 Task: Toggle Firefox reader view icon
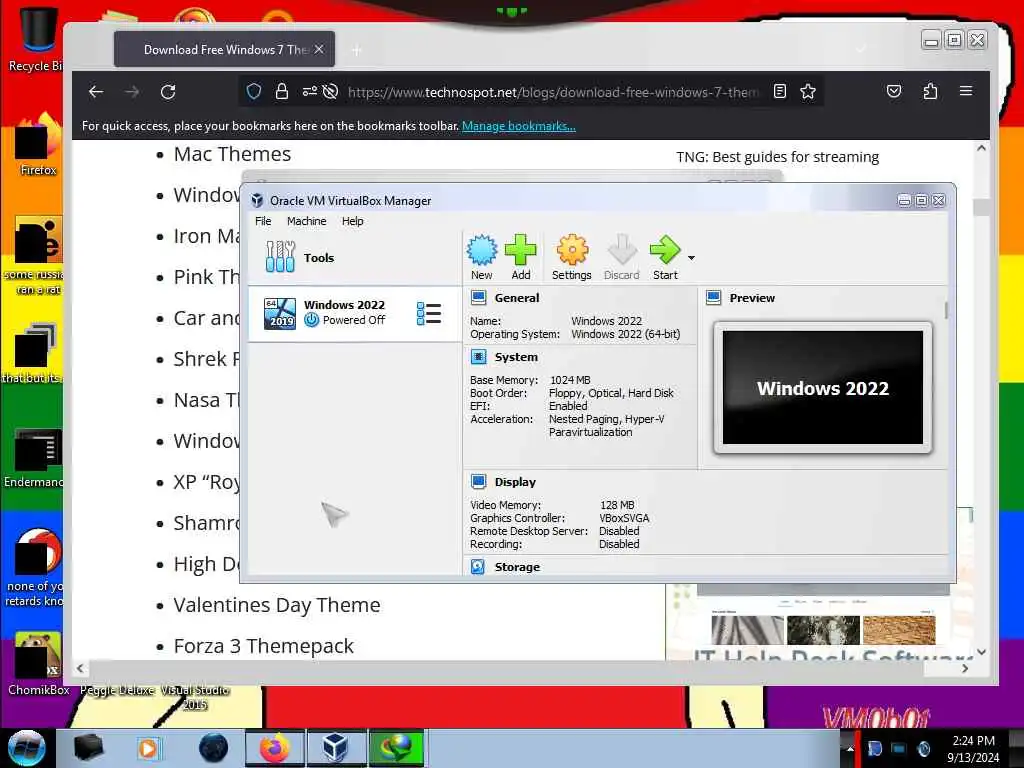pyautogui.click(x=780, y=91)
